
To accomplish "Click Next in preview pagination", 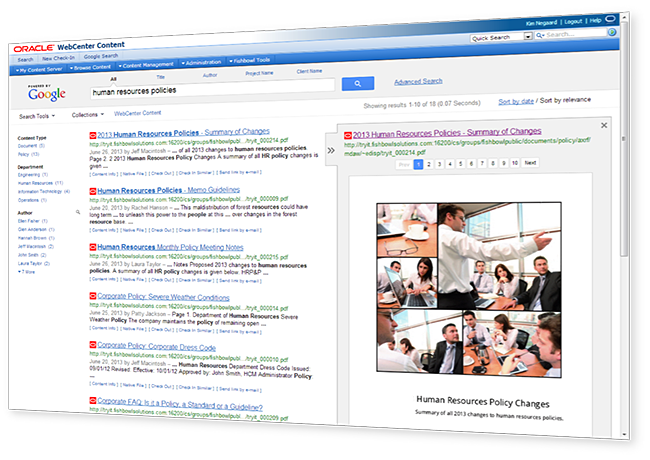I will [x=530, y=162].
